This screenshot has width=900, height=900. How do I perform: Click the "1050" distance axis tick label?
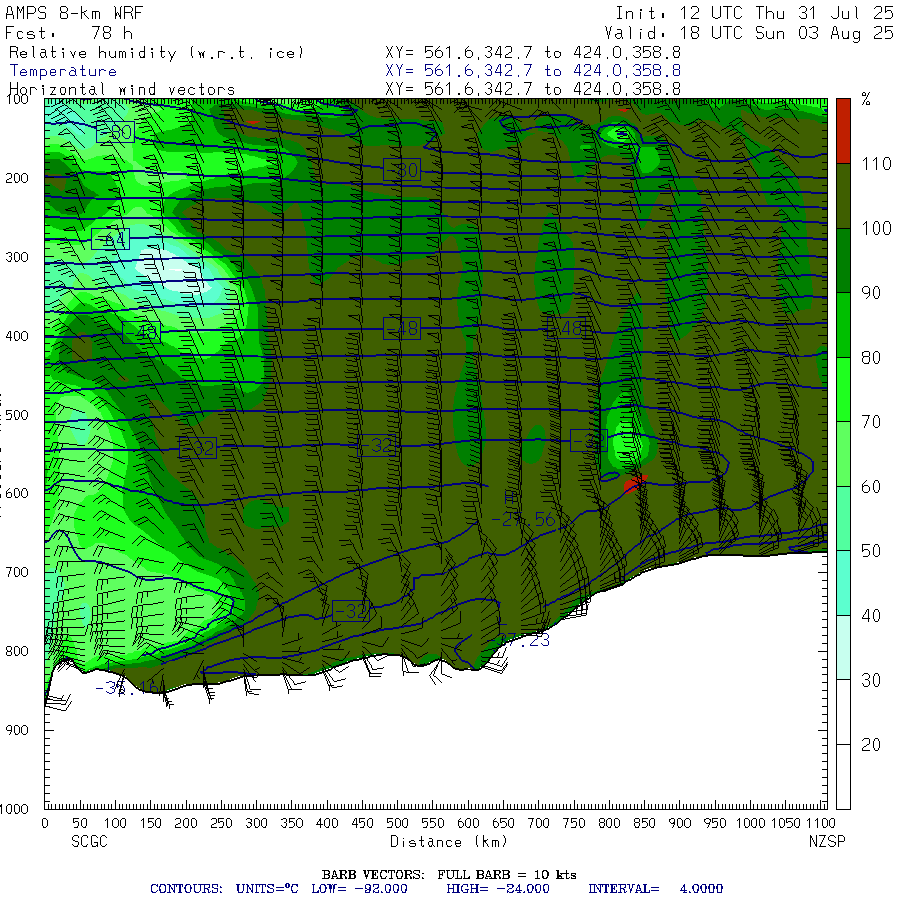tap(785, 823)
